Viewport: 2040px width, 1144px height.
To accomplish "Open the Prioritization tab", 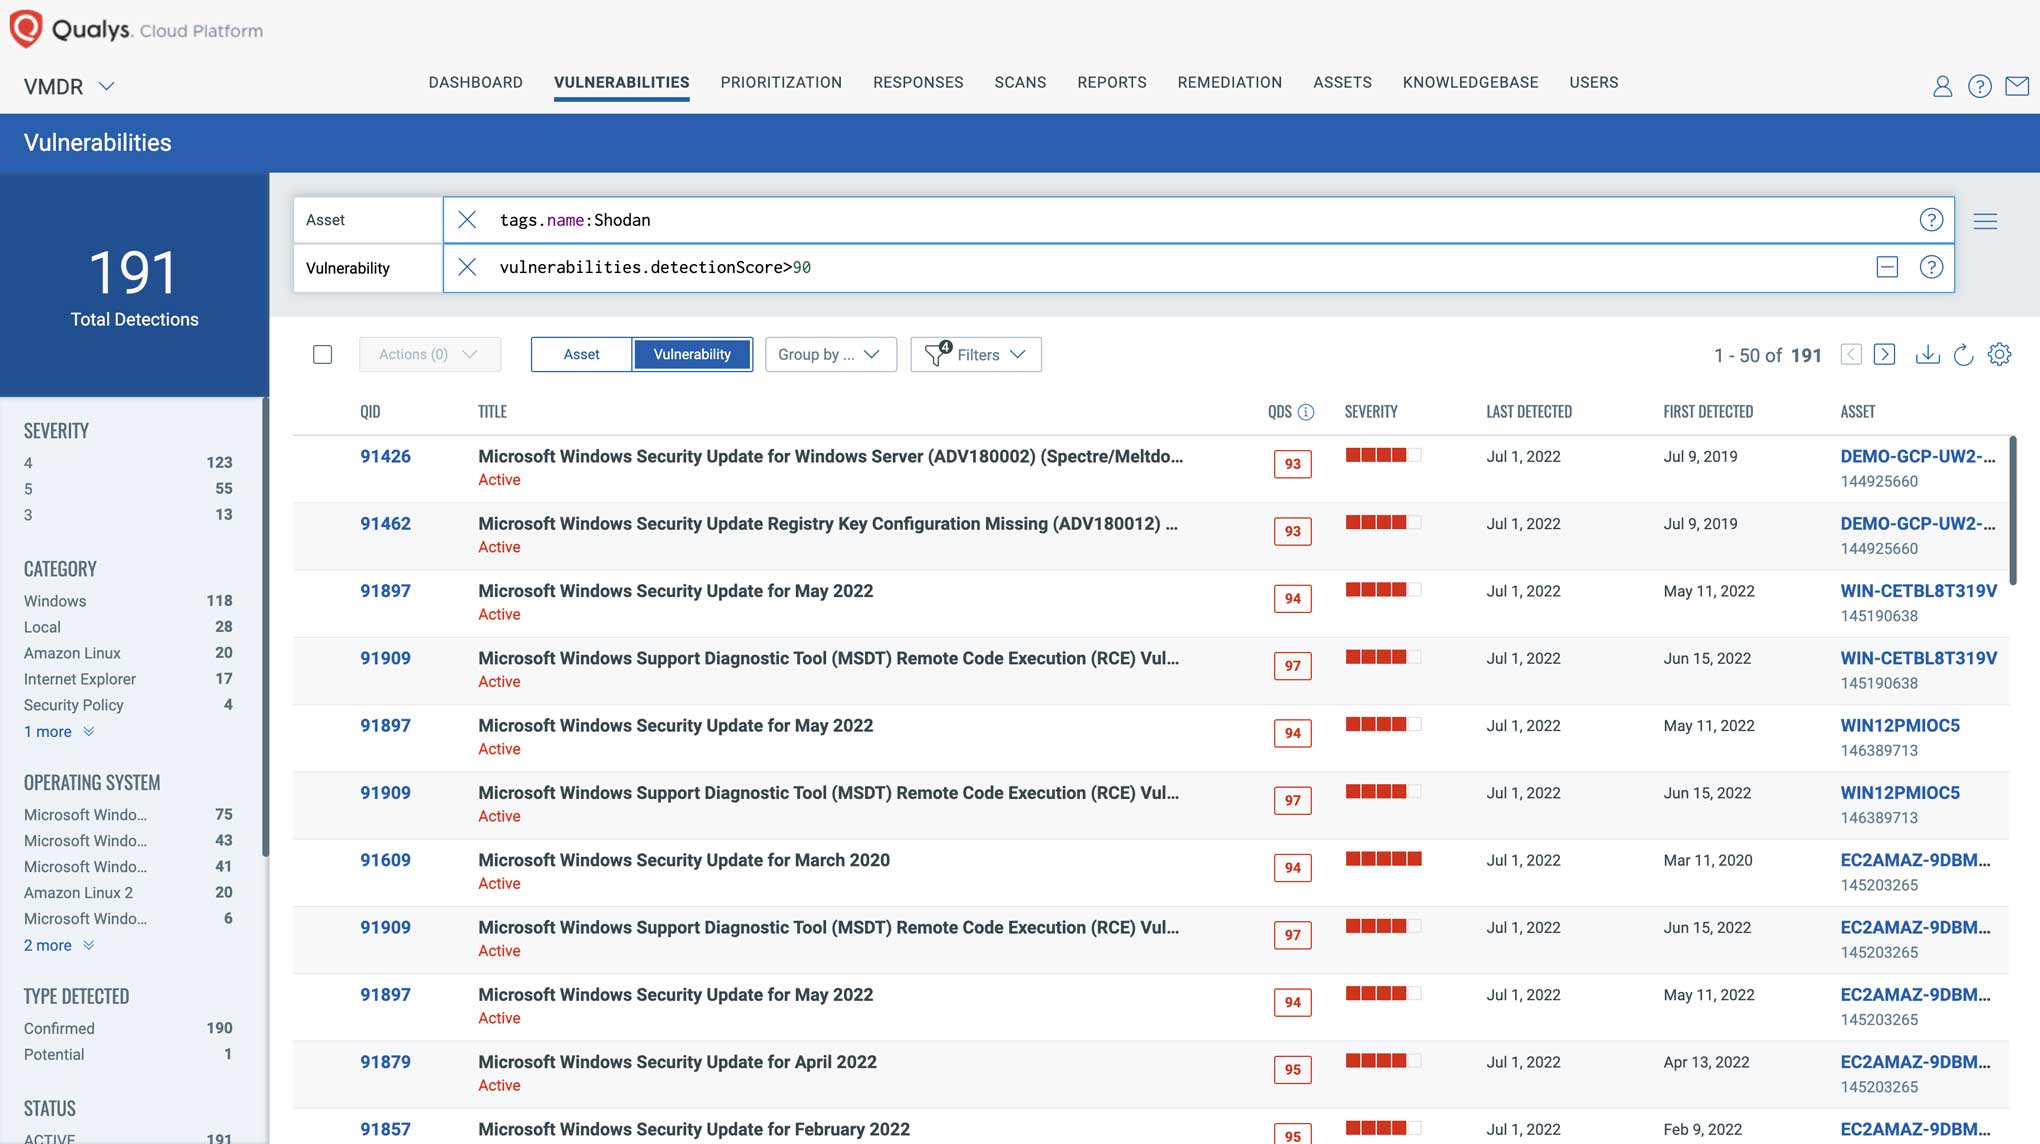I will pos(781,83).
